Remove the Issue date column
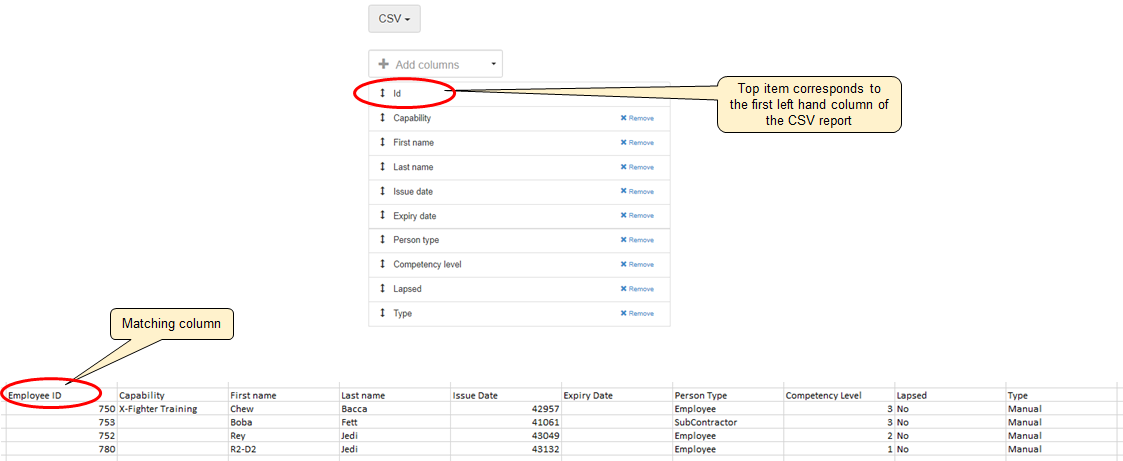The height and width of the screenshot is (461, 1123). coord(637,191)
